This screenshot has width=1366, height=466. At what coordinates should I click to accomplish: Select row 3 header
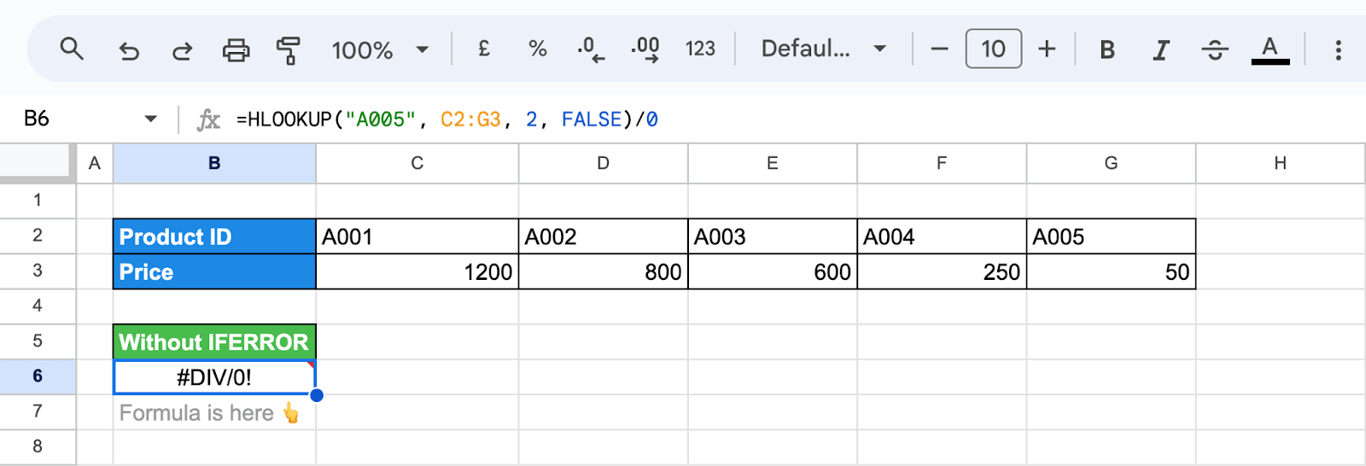click(38, 271)
